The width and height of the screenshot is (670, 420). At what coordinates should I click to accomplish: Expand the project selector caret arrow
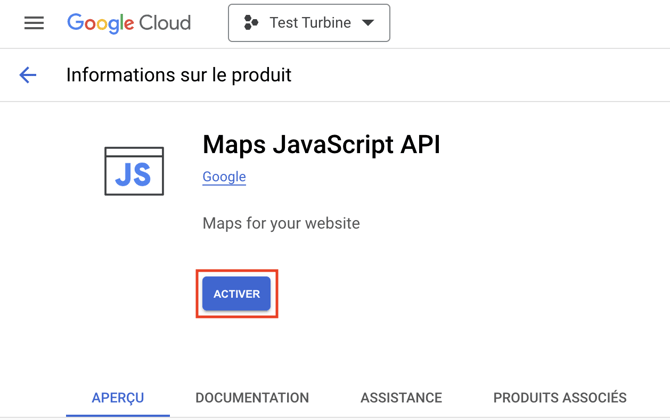coord(368,23)
